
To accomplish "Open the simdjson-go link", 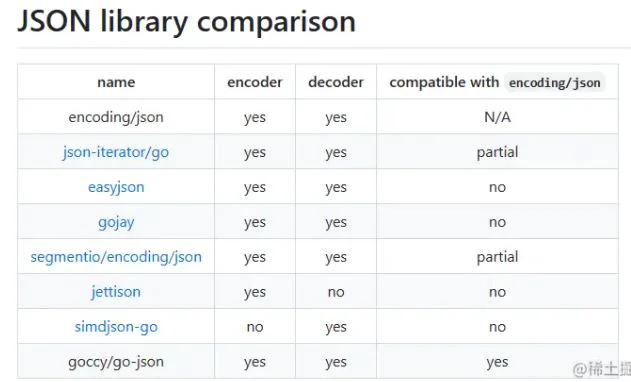I will click(116, 327).
